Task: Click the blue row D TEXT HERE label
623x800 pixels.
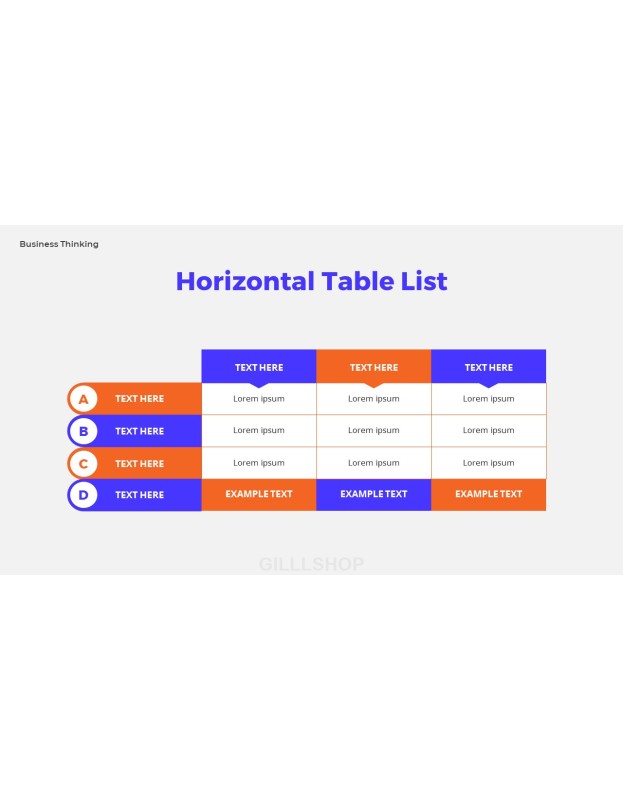Action: click(139, 495)
